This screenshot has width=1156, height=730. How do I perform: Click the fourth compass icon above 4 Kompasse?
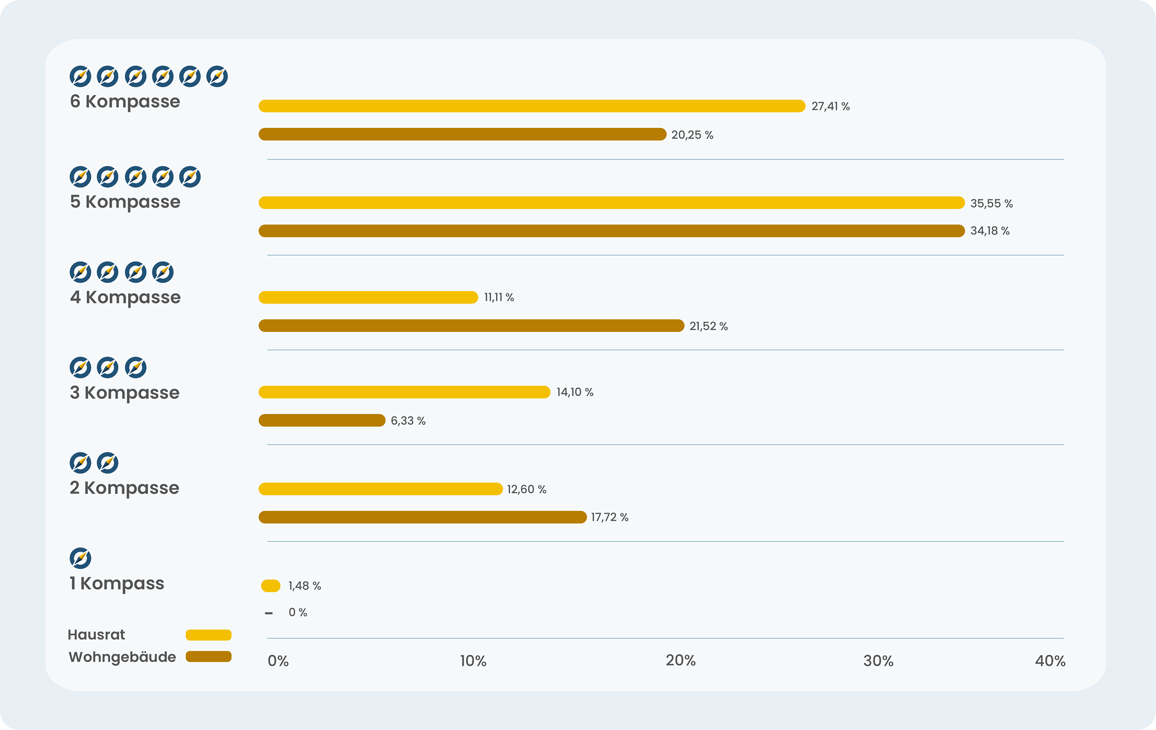coord(163,272)
